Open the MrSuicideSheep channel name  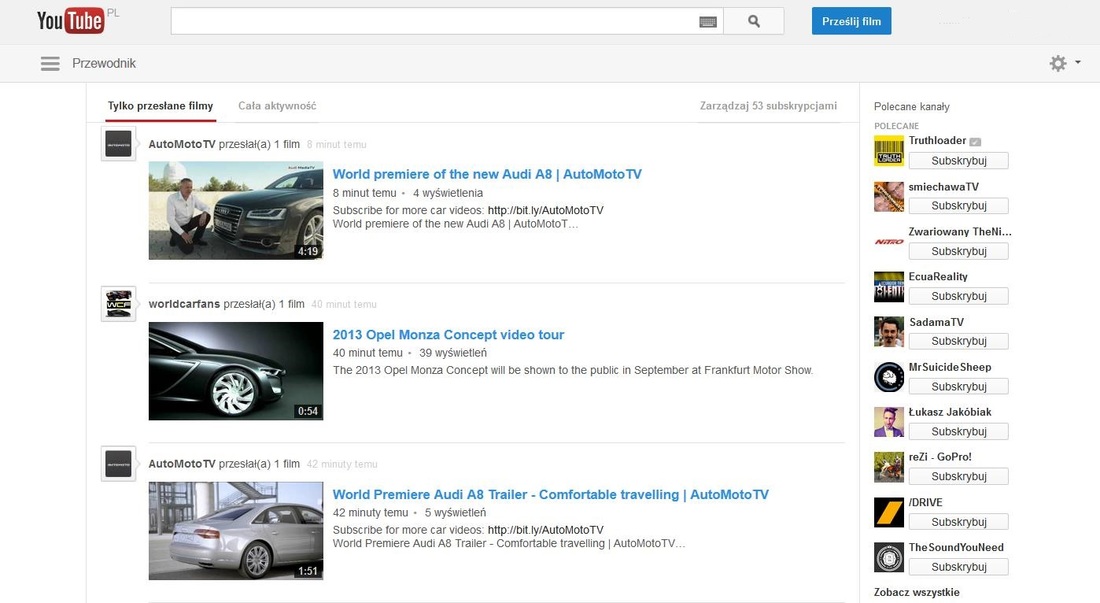coord(950,367)
